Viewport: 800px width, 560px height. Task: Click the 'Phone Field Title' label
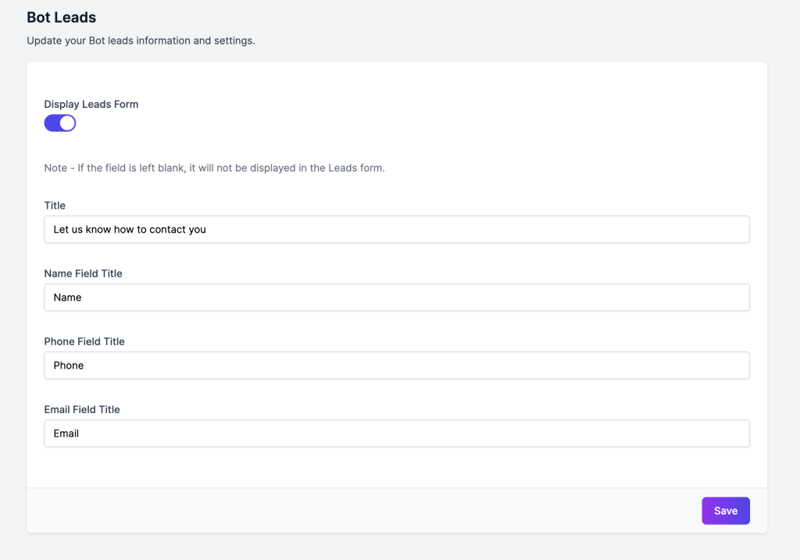84,341
